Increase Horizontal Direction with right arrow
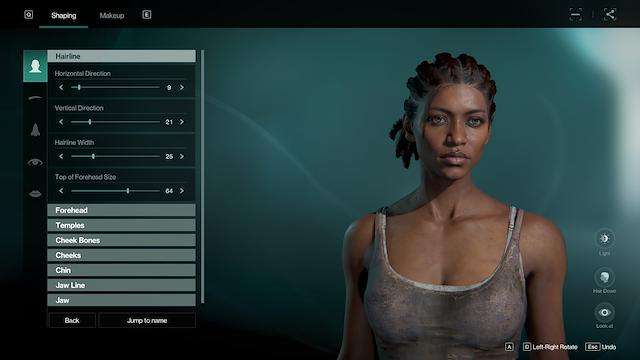The image size is (640, 360). tap(182, 87)
